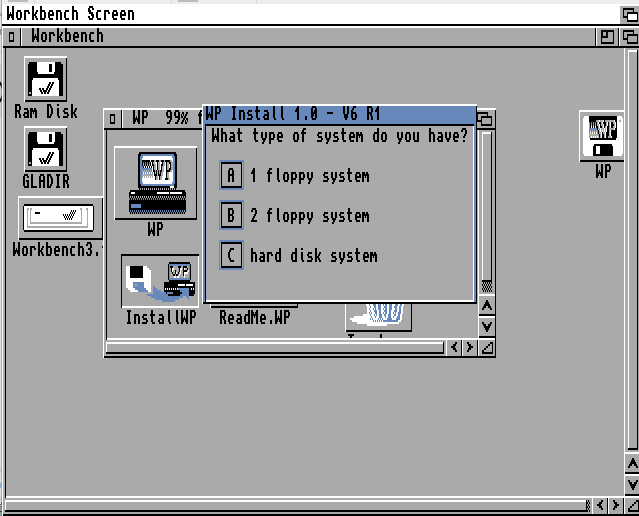
Task: Choose option B 2 floppy system
Action: coord(231,215)
